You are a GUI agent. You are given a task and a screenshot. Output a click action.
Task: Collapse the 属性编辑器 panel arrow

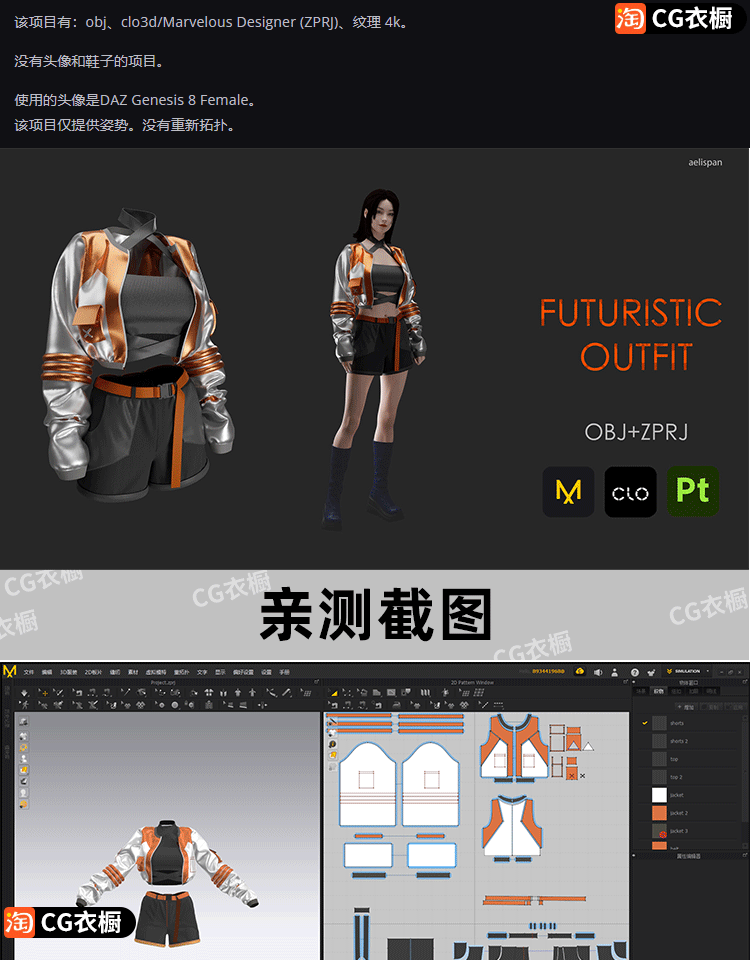(x=634, y=855)
